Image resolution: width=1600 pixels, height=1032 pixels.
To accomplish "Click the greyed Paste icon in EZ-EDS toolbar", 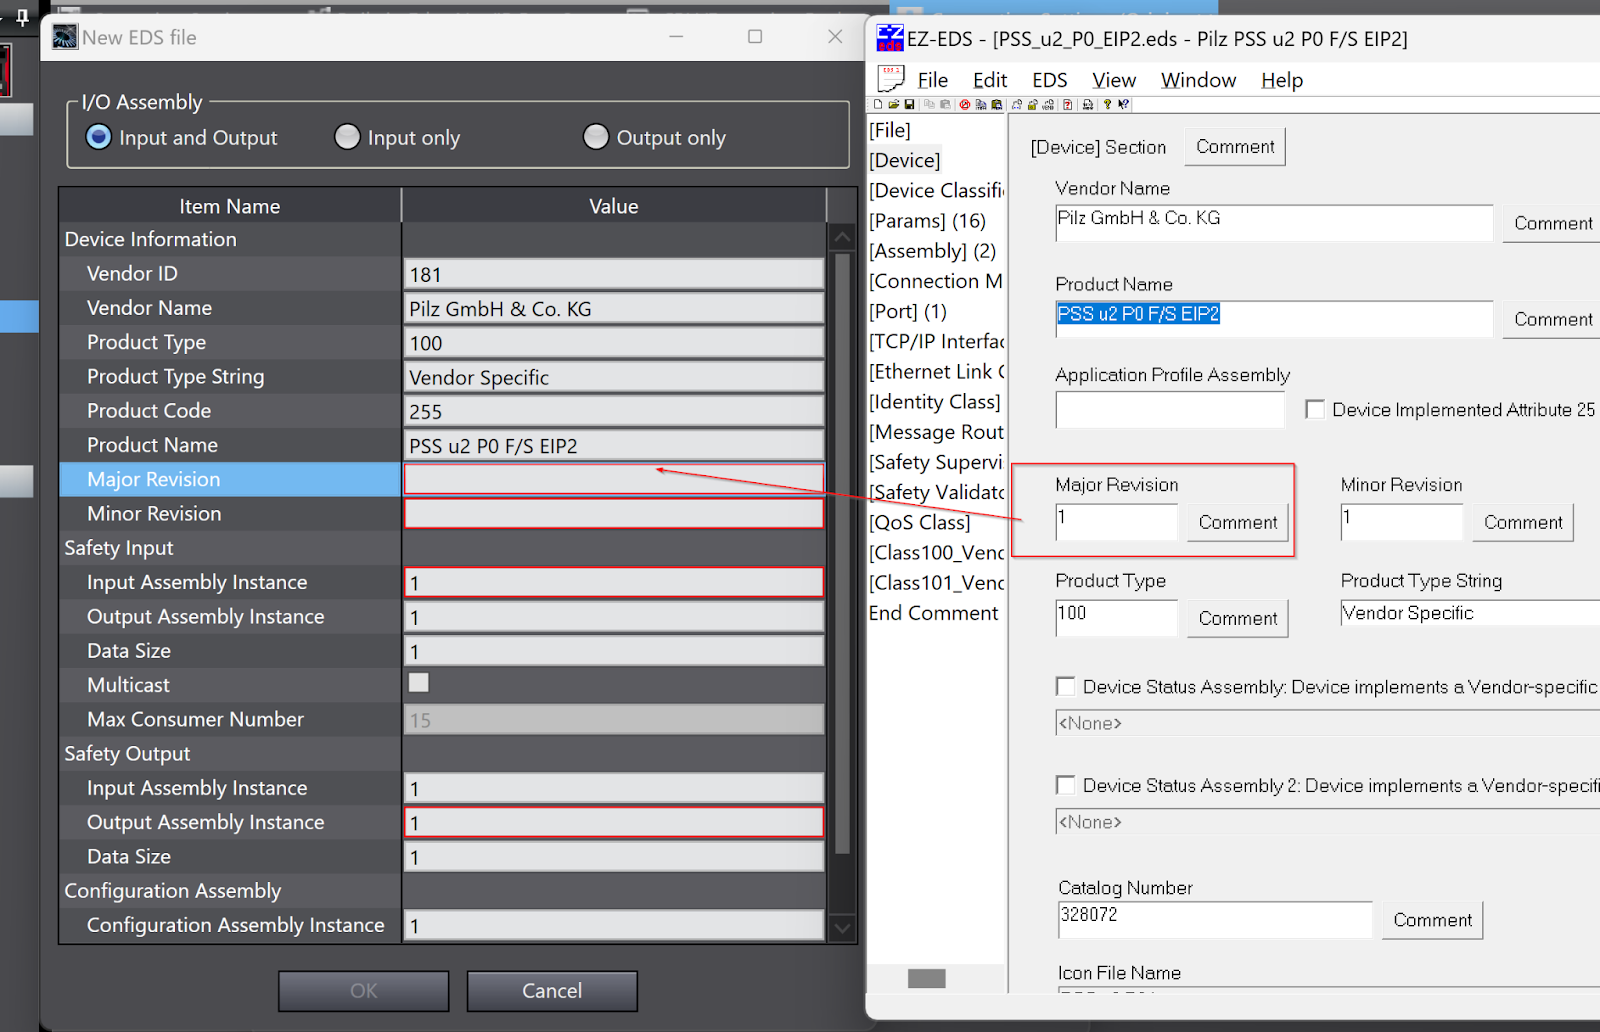I will pyautogui.click(x=945, y=104).
